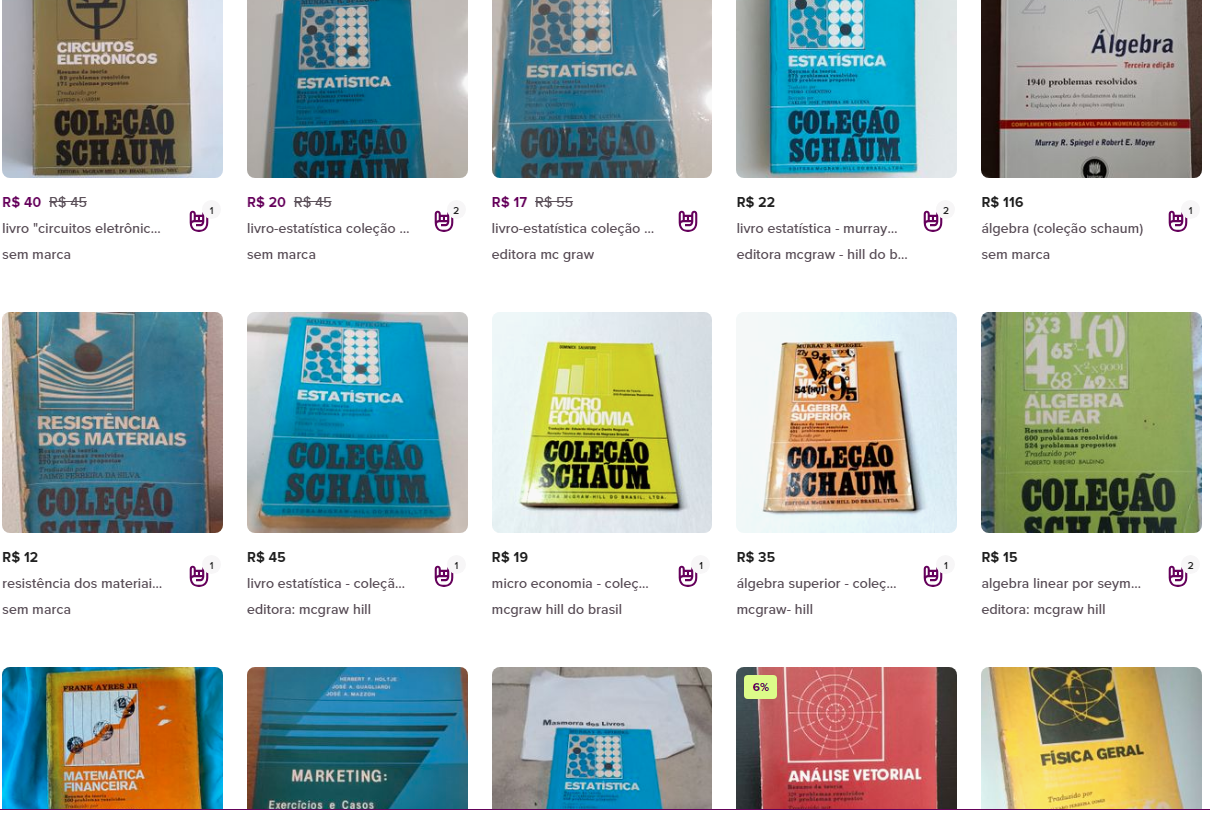Open the green Álgebra Linear book photo

pyautogui.click(x=1091, y=422)
